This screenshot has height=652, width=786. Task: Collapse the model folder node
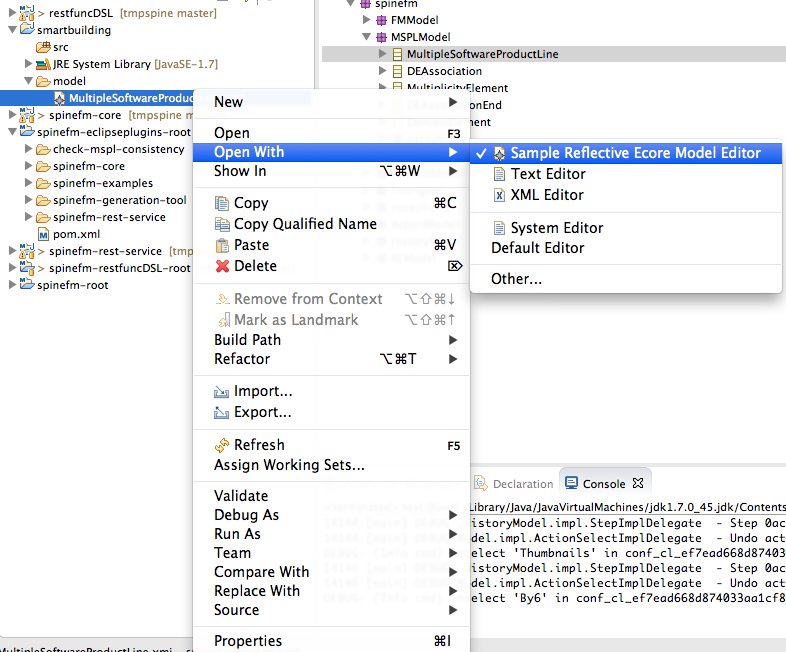(29, 81)
